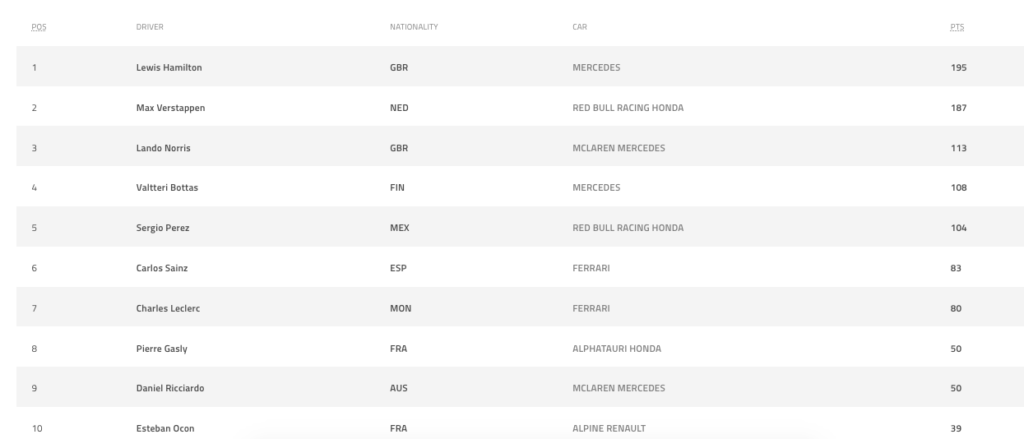Open Pierre Gasly driver page
Viewport: 1024px width, 439px height.
point(161,349)
